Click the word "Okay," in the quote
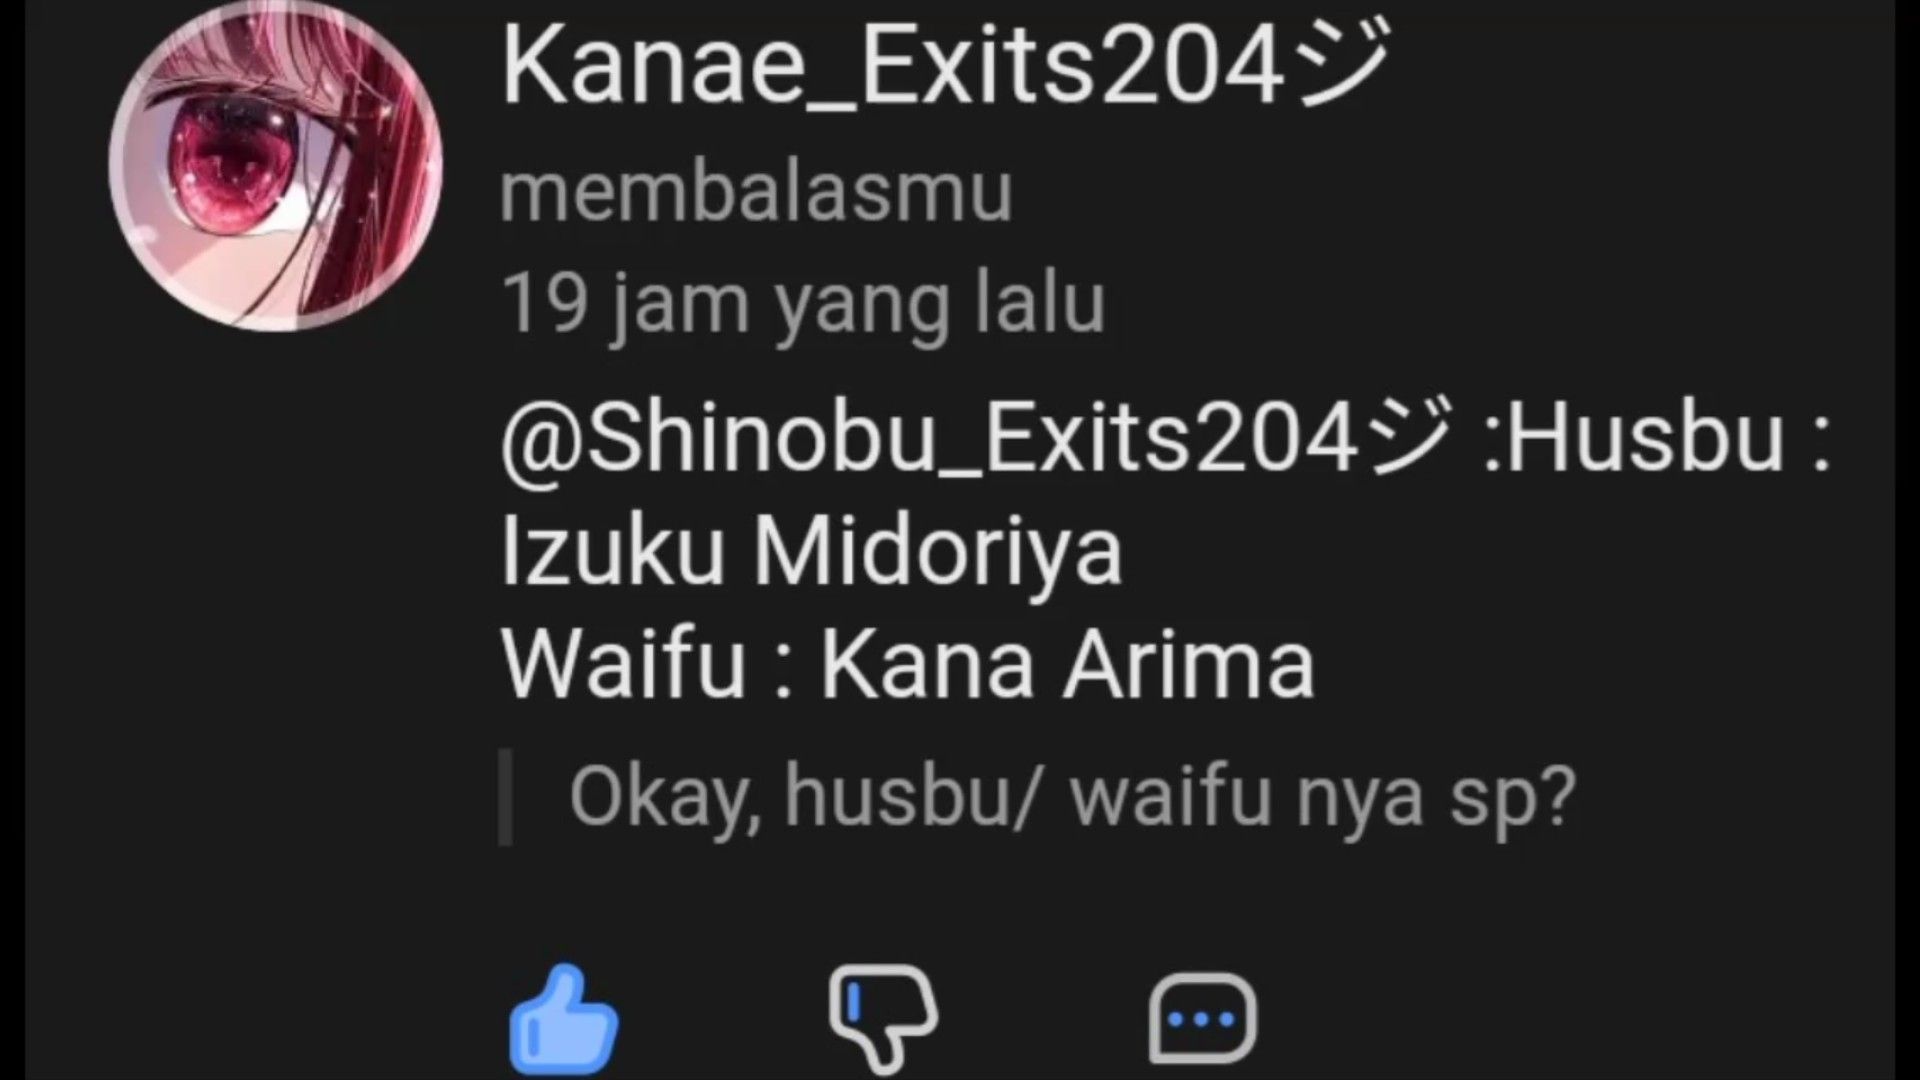The width and height of the screenshot is (1920, 1080). (664, 798)
